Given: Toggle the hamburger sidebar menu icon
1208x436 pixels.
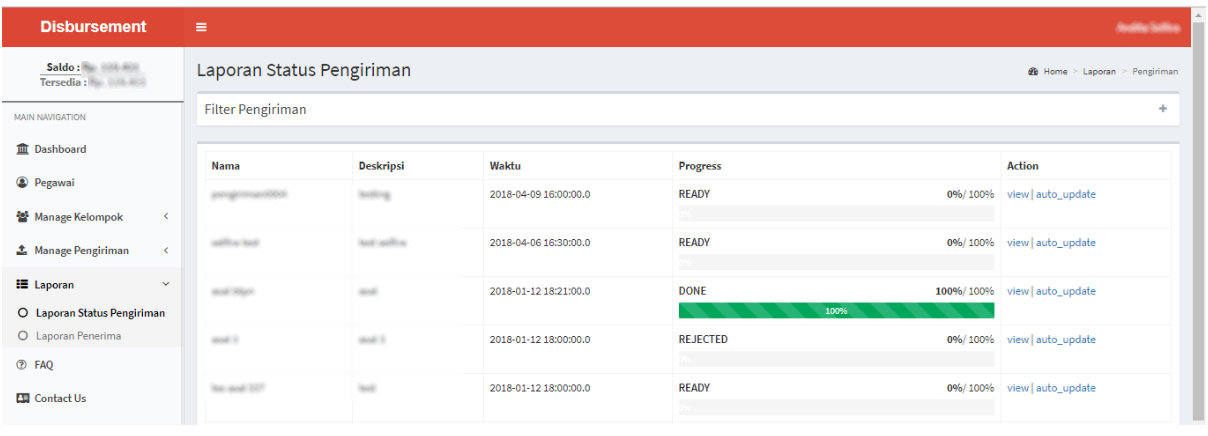Looking at the screenshot, I should pos(201,27).
